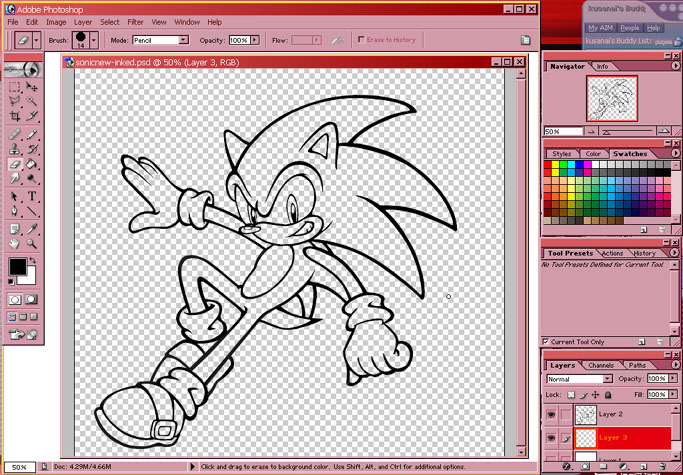This screenshot has height=475, width=683.
Task: Open the eraser Mode dropdown
Action: (x=183, y=40)
